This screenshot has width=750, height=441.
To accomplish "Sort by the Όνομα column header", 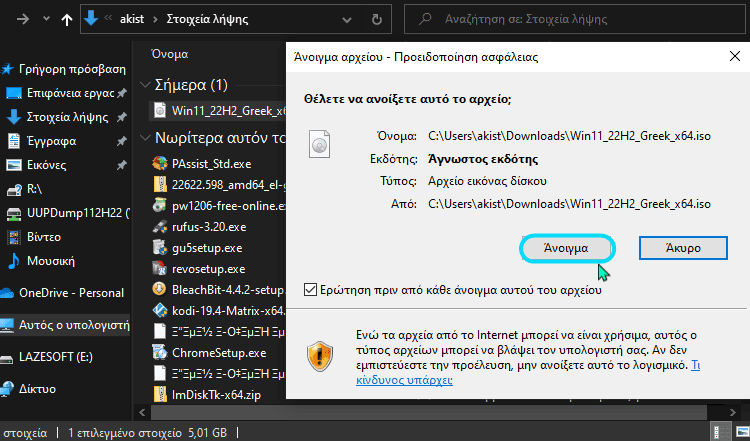I will point(170,54).
